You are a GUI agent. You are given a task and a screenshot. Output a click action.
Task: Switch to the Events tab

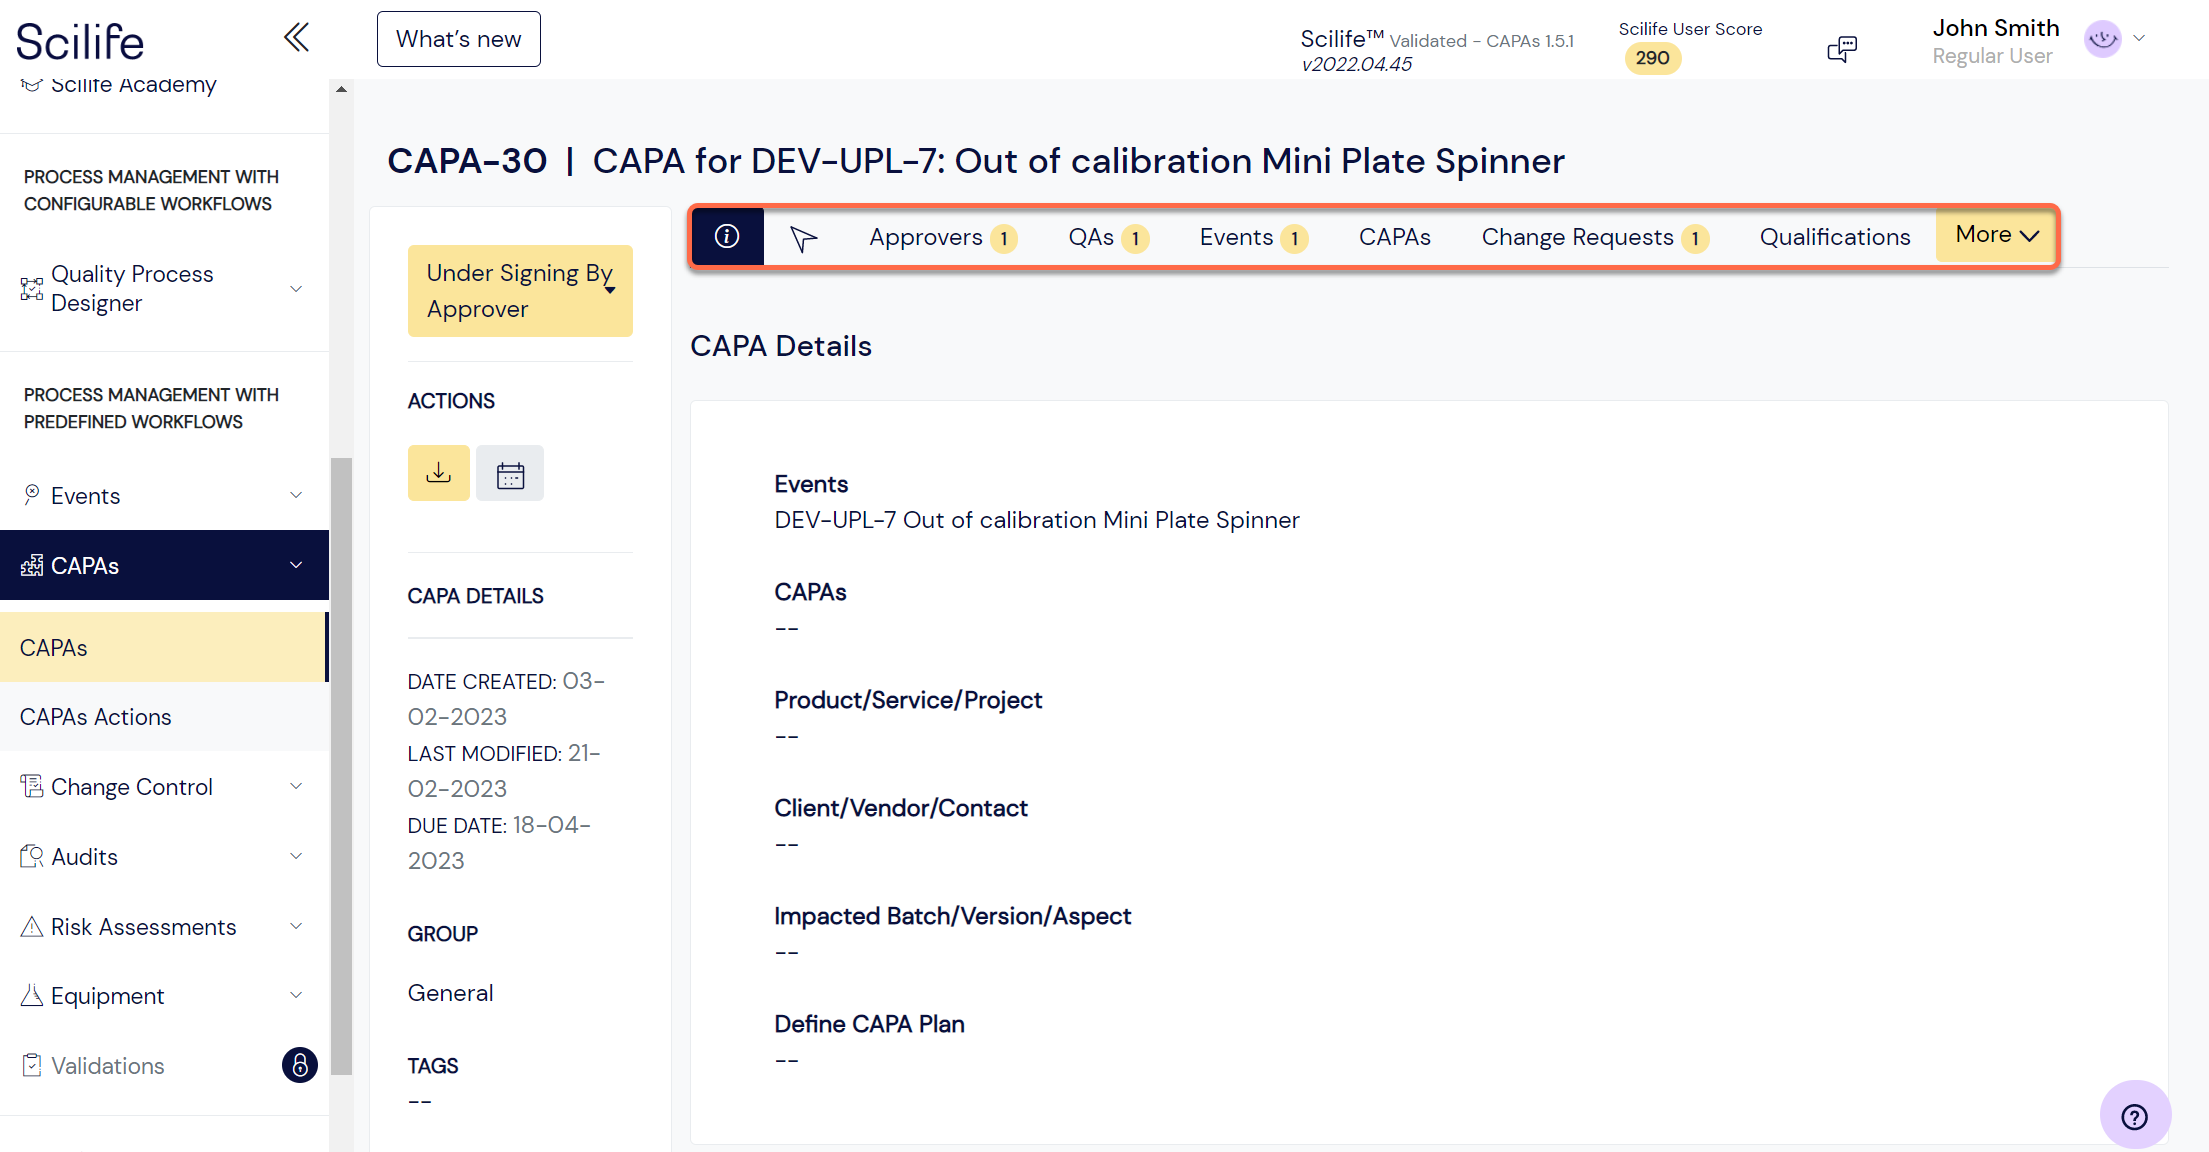click(x=1253, y=237)
